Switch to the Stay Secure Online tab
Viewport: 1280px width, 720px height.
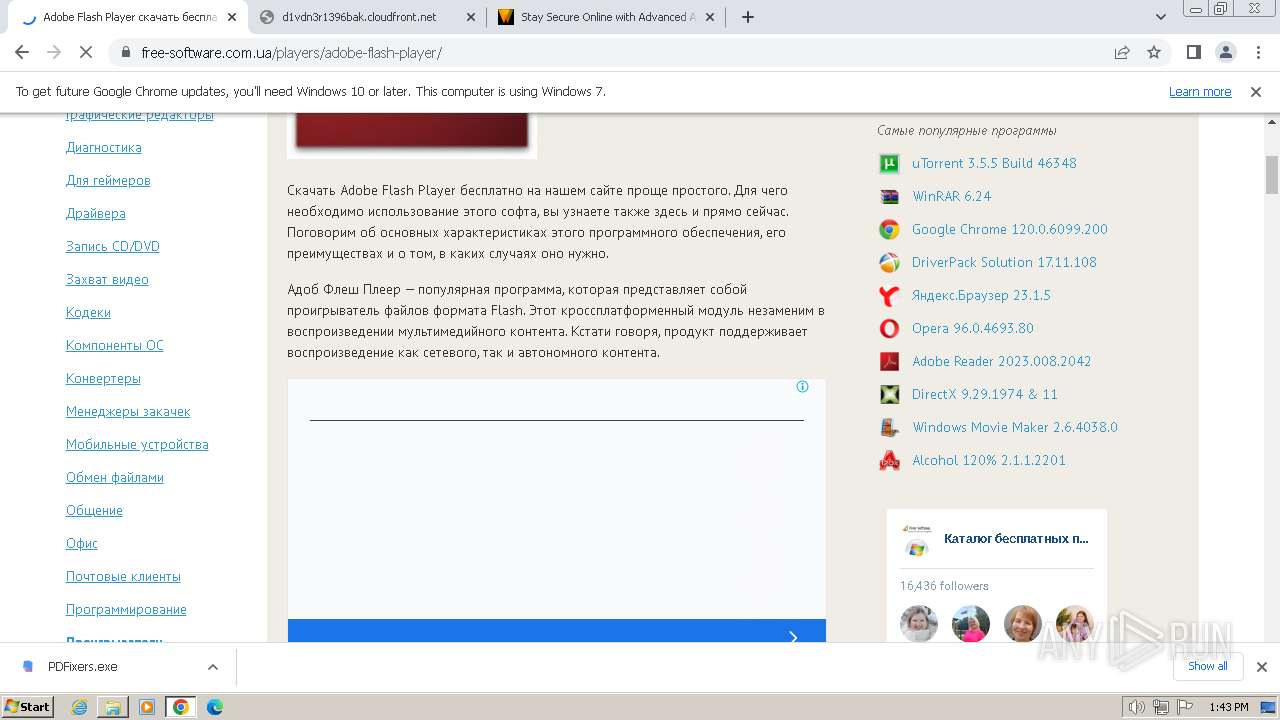point(607,17)
